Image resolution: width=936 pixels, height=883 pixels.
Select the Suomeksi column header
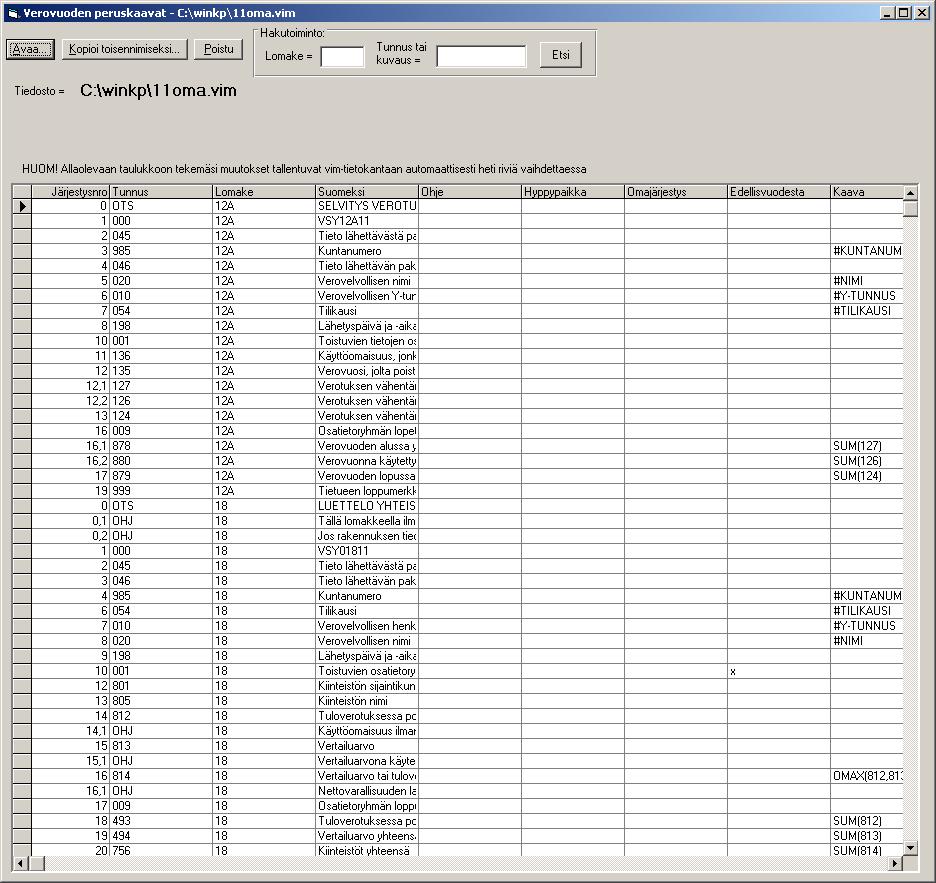pos(367,192)
